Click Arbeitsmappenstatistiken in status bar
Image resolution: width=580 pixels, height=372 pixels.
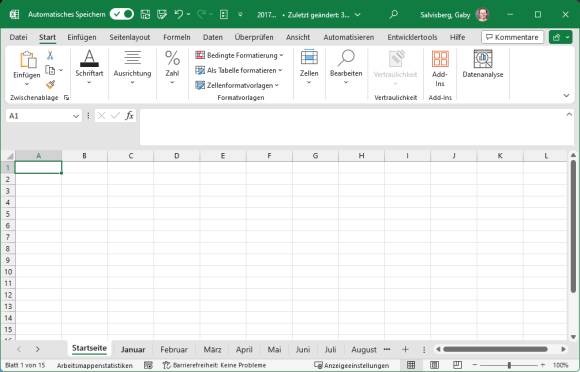point(95,365)
